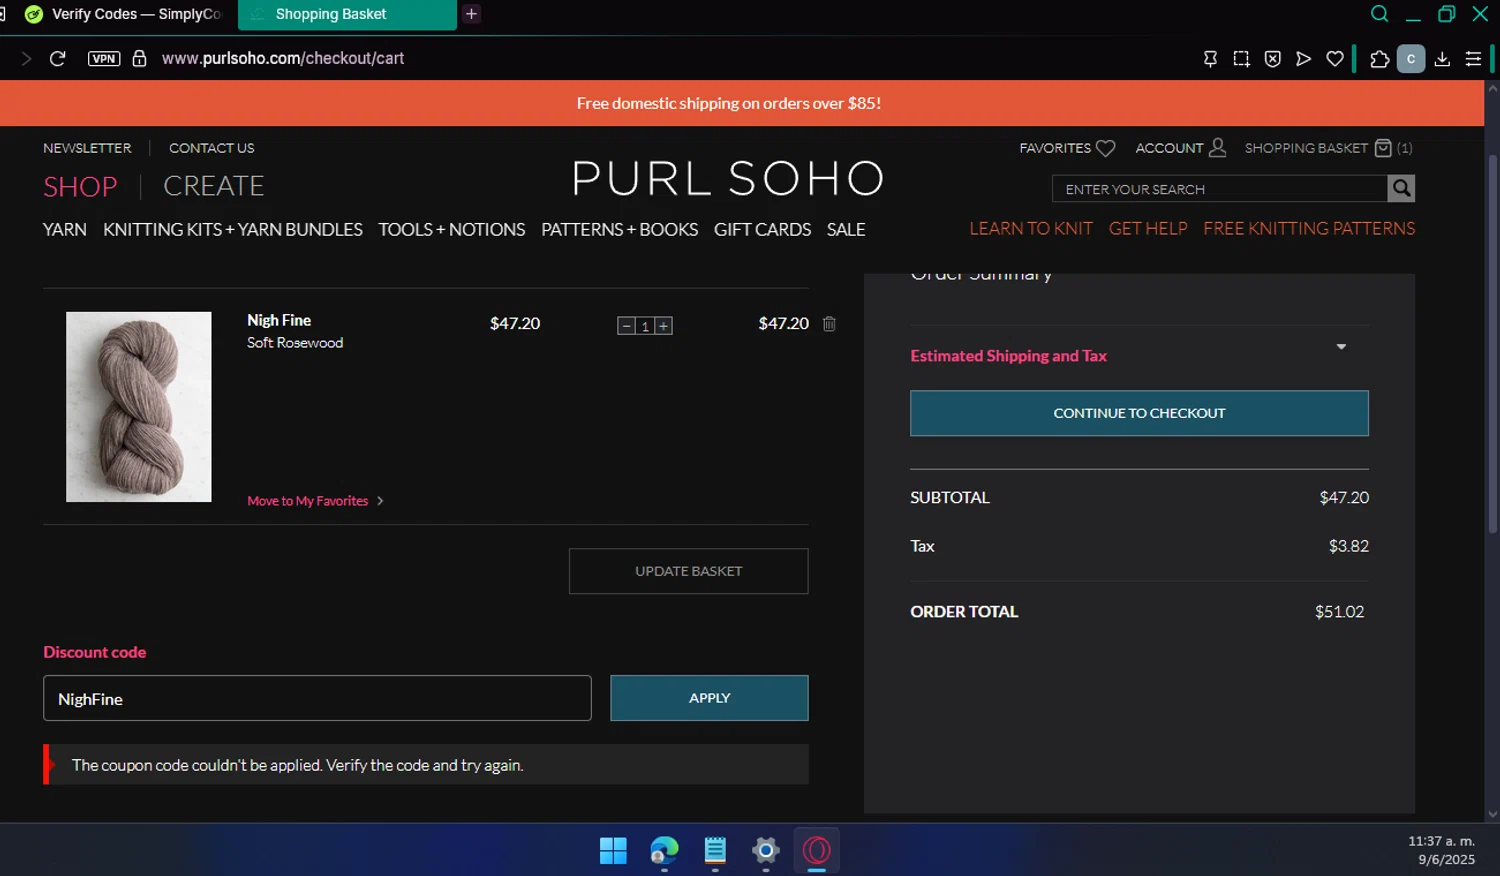The height and width of the screenshot is (876, 1500).
Task: Open Patterns + Books menu
Action: tap(620, 229)
